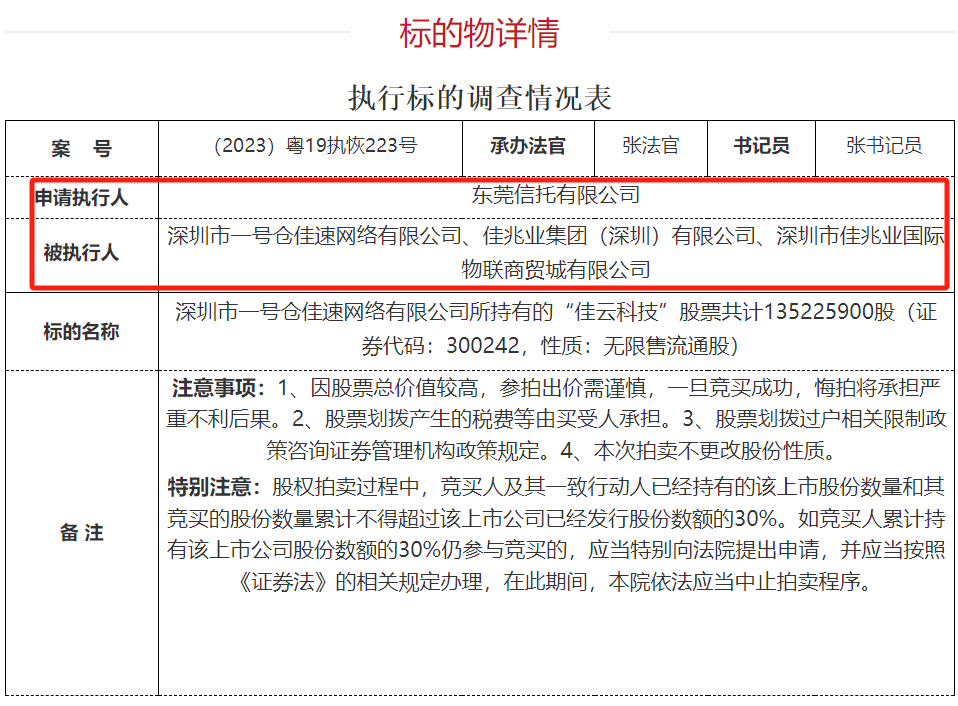Click the 案号 label cell

point(81,148)
